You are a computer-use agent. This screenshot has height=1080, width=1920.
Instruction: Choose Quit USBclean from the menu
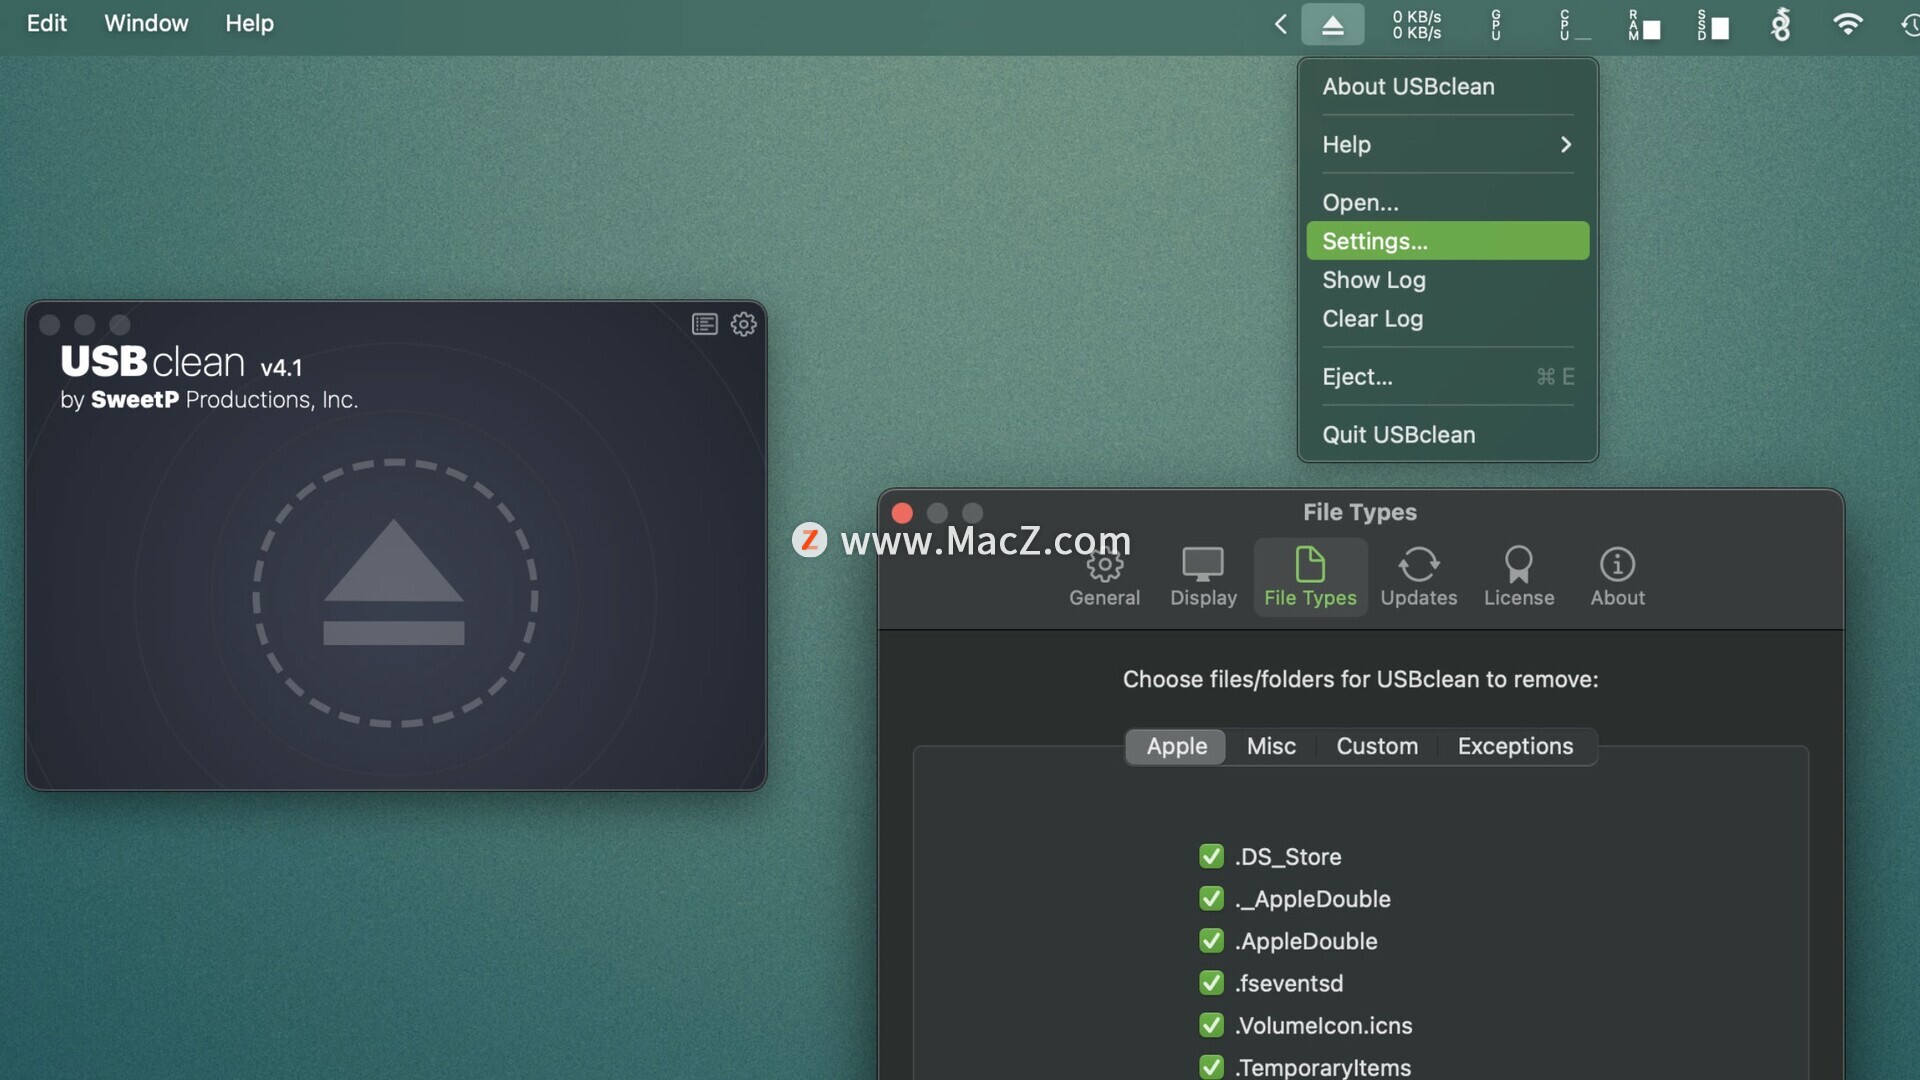pyautogui.click(x=1447, y=435)
